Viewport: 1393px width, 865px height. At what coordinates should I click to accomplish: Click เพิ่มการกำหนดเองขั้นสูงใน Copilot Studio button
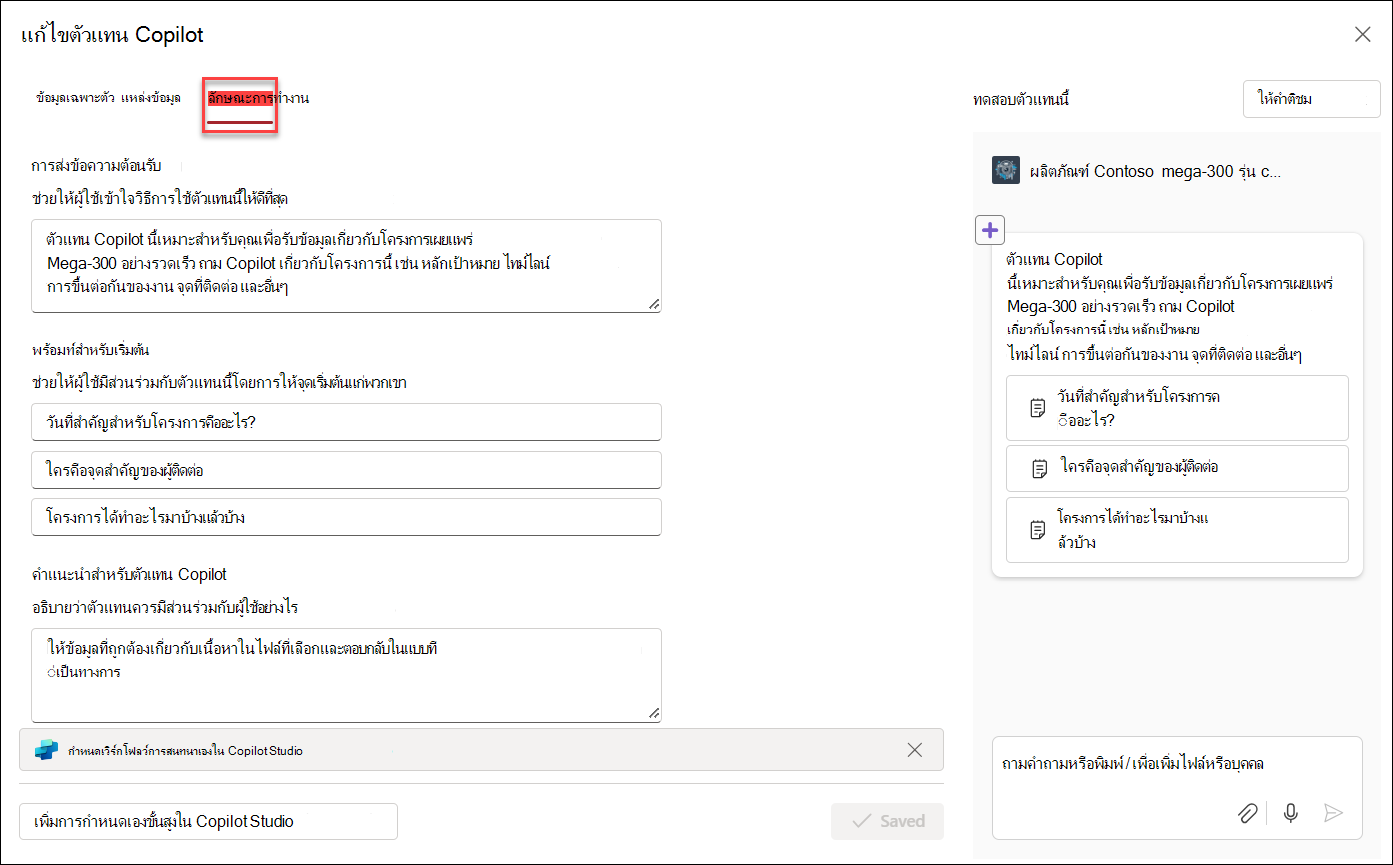pyautogui.click(x=208, y=821)
